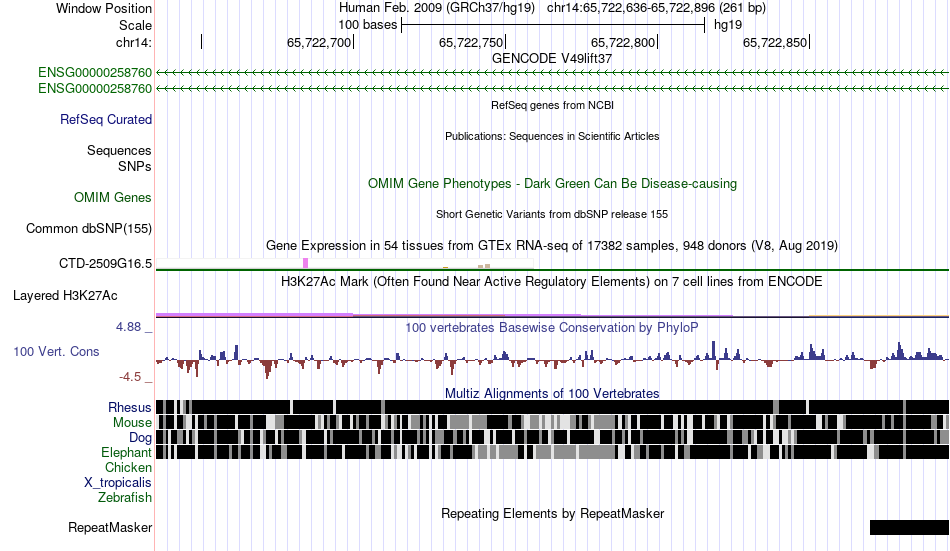The height and width of the screenshot is (551, 950).
Task: Click the pink GTEx expression bar
Action: click(305, 263)
